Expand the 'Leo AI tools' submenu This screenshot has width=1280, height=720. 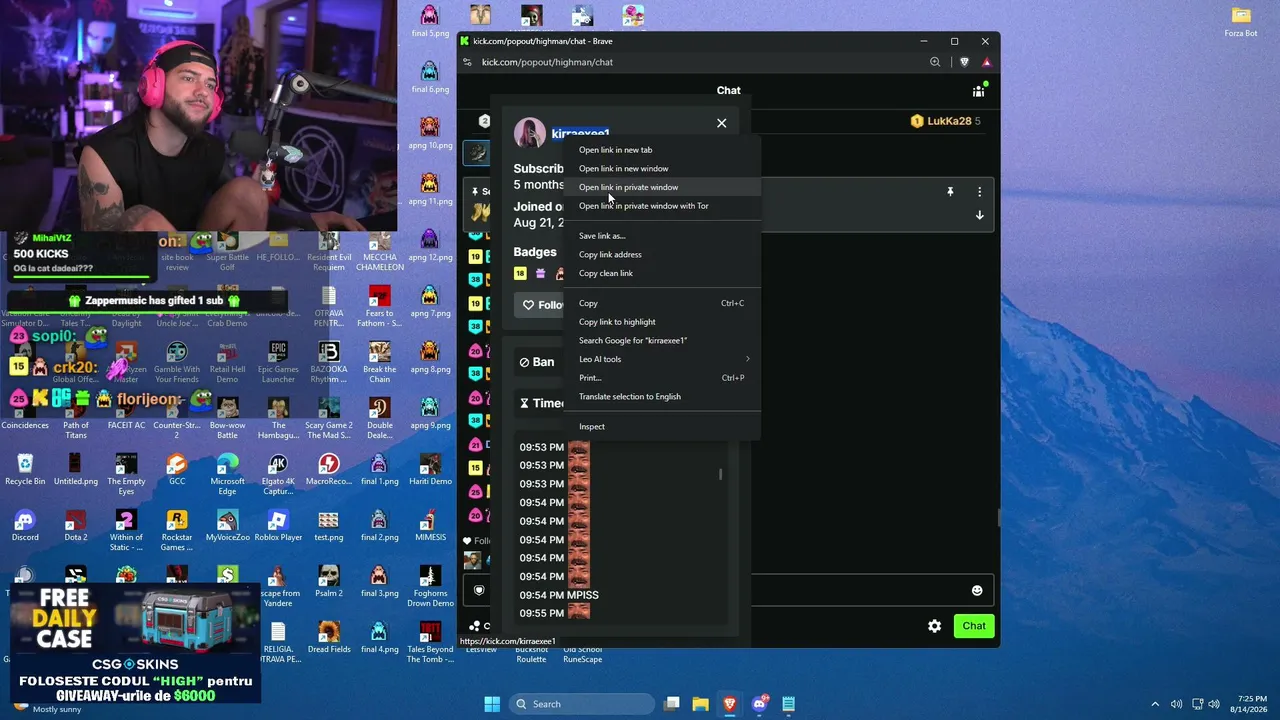pyautogui.click(x=662, y=359)
